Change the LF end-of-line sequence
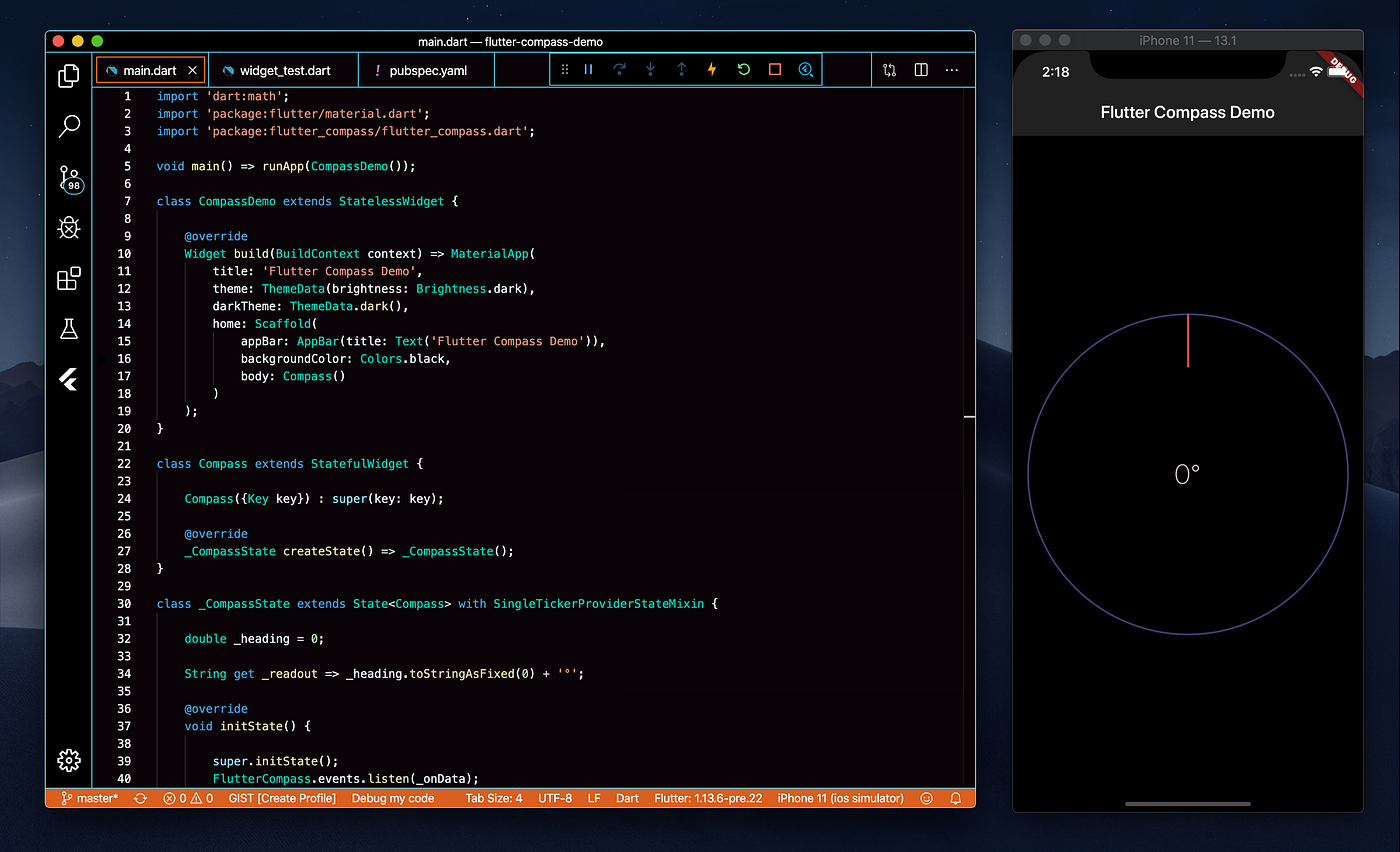1400x852 pixels. point(594,798)
